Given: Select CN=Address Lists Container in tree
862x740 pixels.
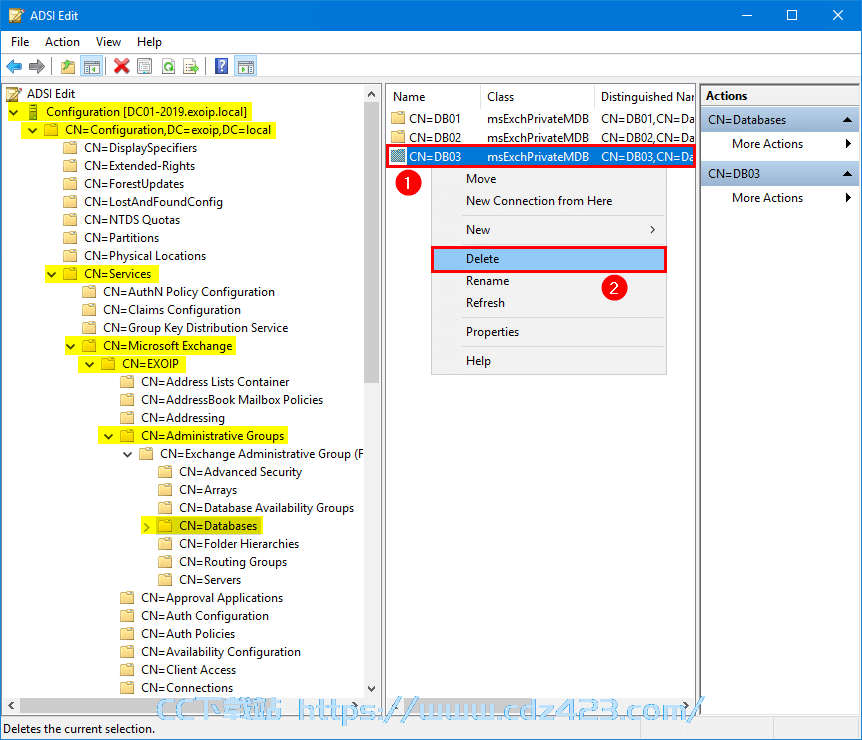Looking at the screenshot, I should pyautogui.click(x=214, y=382).
